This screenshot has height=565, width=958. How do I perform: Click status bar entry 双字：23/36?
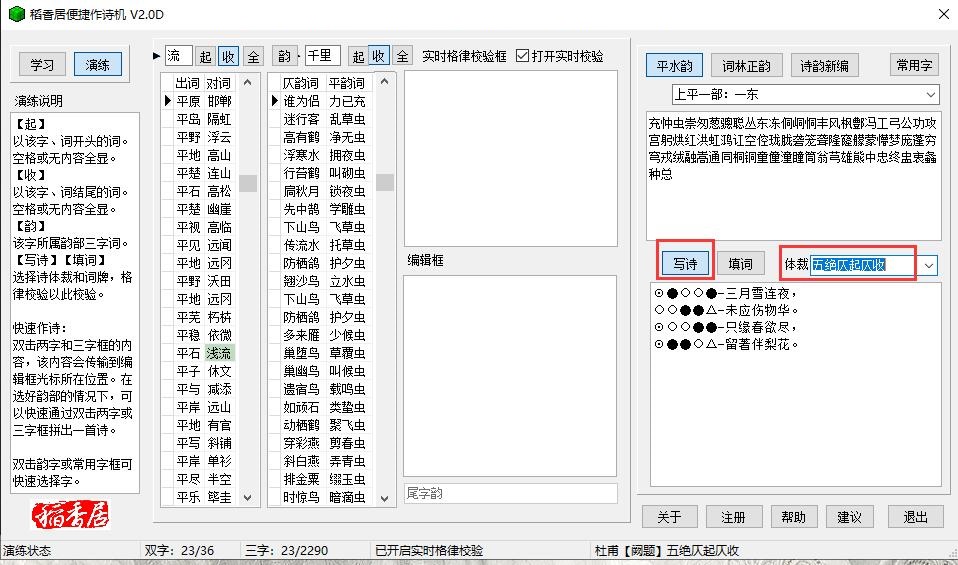[179, 550]
